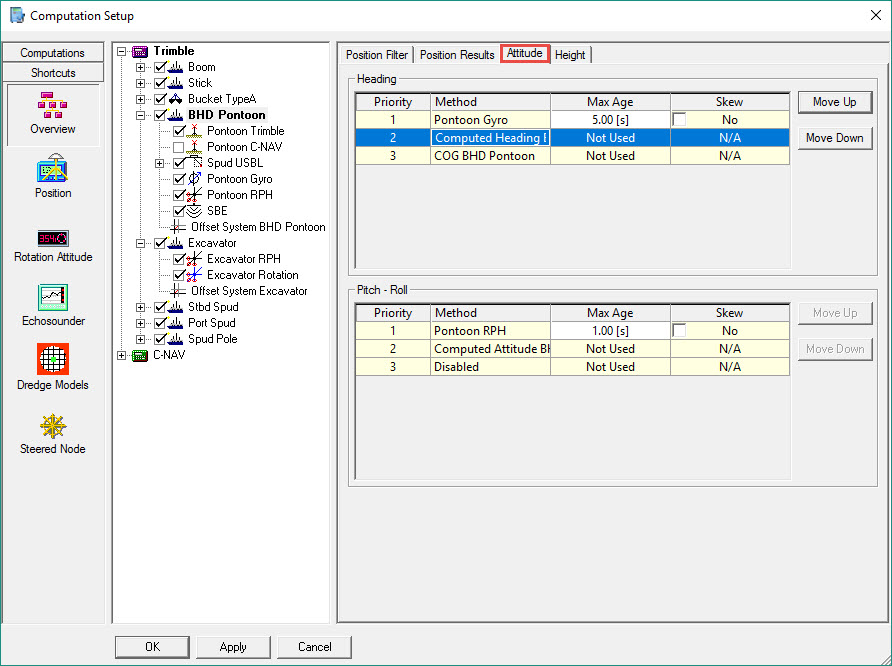Collapse the Excavator tree node
The image size is (892, 666).
[141, 243]
